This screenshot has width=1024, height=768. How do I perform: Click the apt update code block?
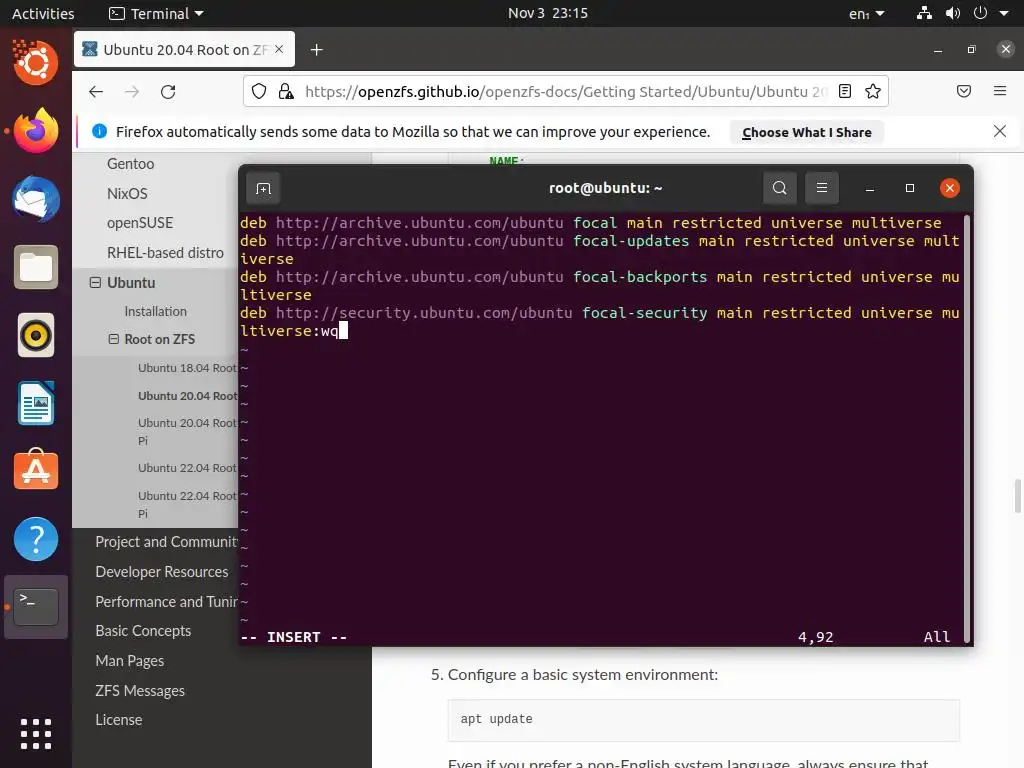(x=703, y=720)
